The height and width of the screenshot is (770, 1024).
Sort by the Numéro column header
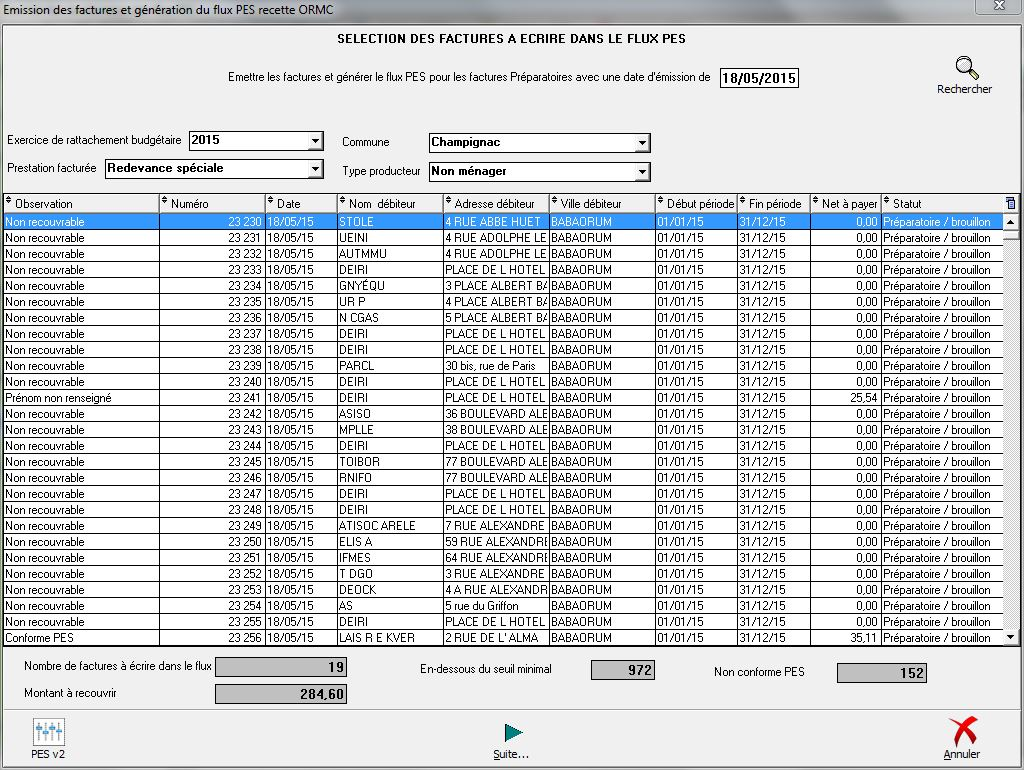click(212, 204)
